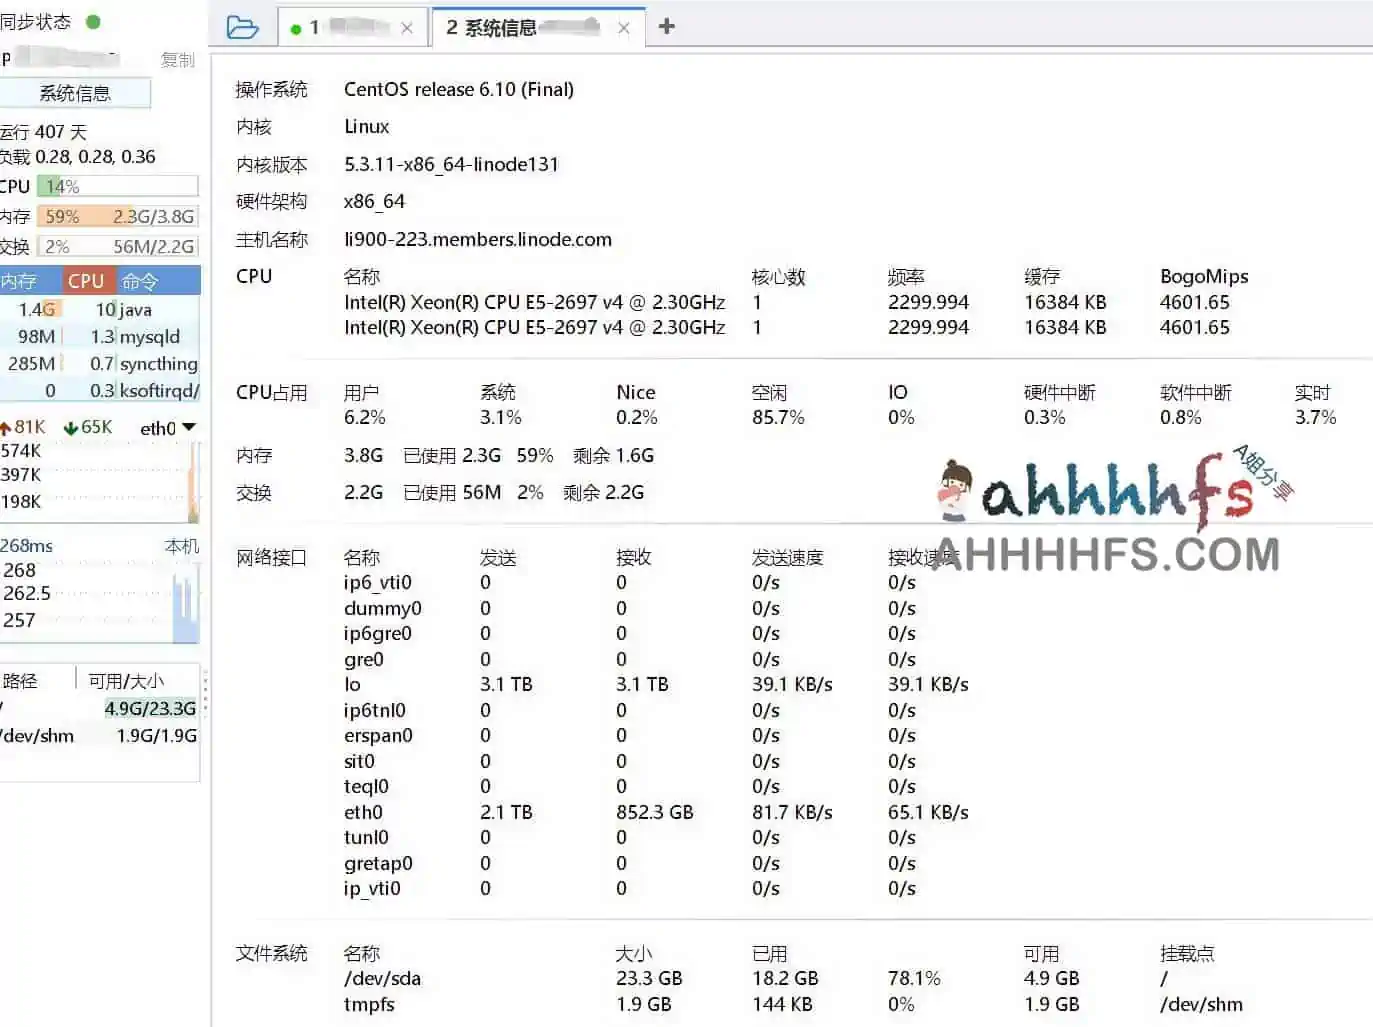Switch to session tab 1
Viewport: 1373px width, 1027px height.
340,29
